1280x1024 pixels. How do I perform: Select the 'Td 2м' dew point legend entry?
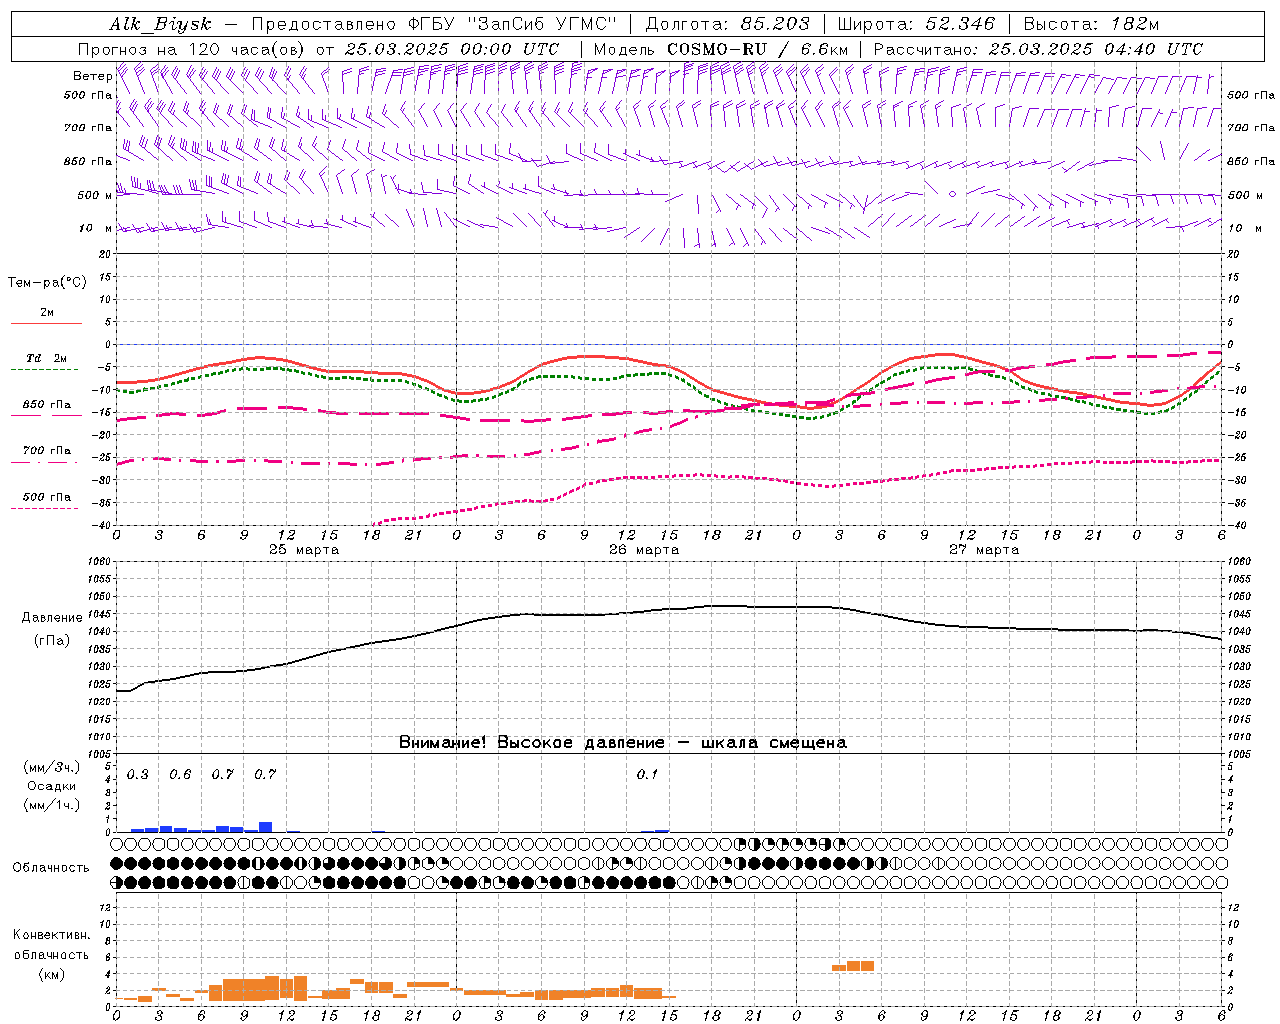46,358
